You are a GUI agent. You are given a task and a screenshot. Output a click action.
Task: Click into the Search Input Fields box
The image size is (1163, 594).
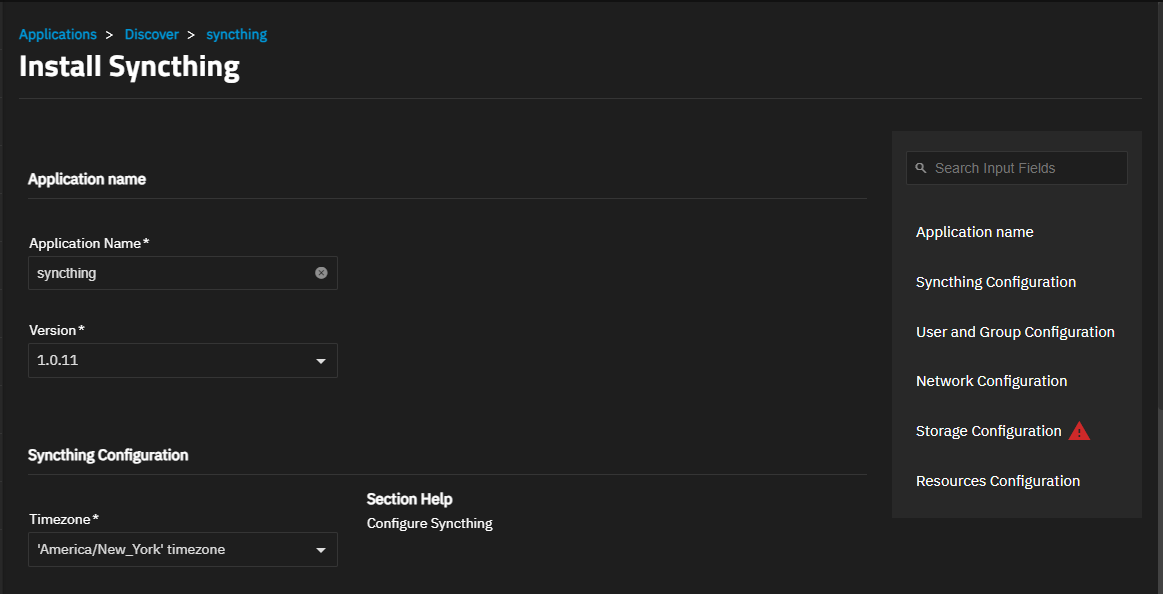point(1017,168)
